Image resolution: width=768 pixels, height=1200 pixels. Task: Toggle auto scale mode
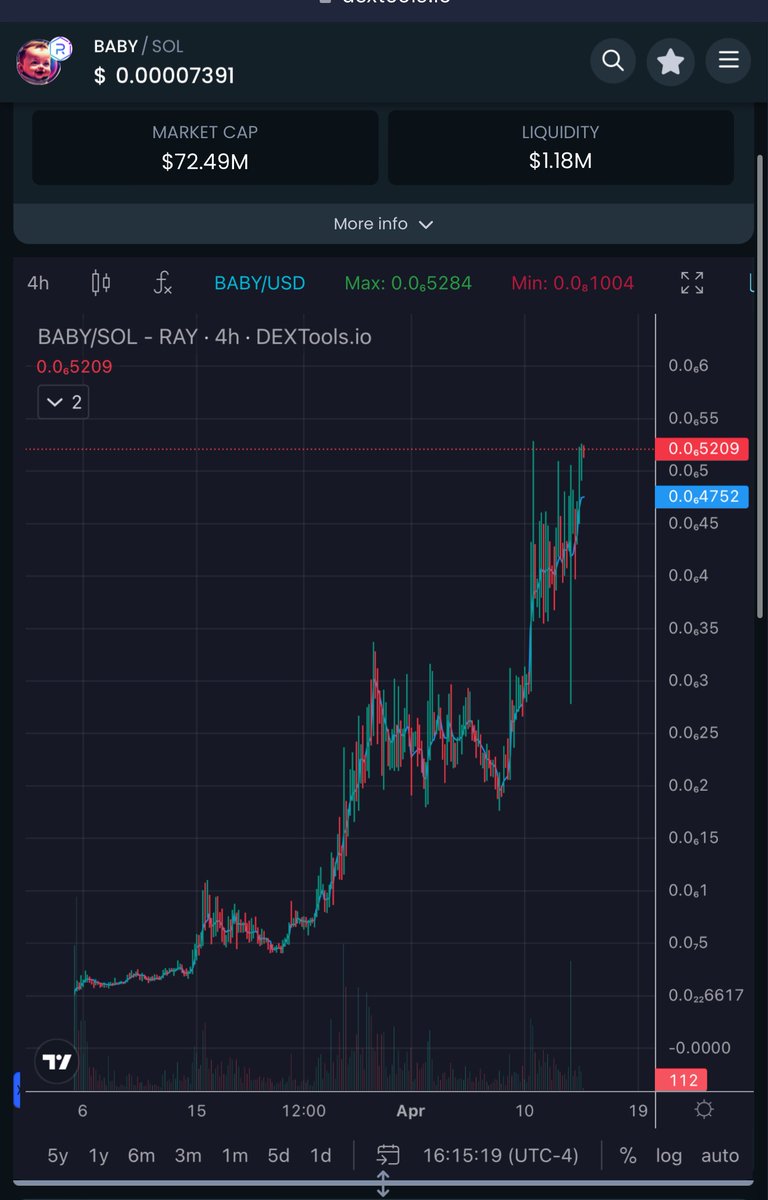(720, 1155)
